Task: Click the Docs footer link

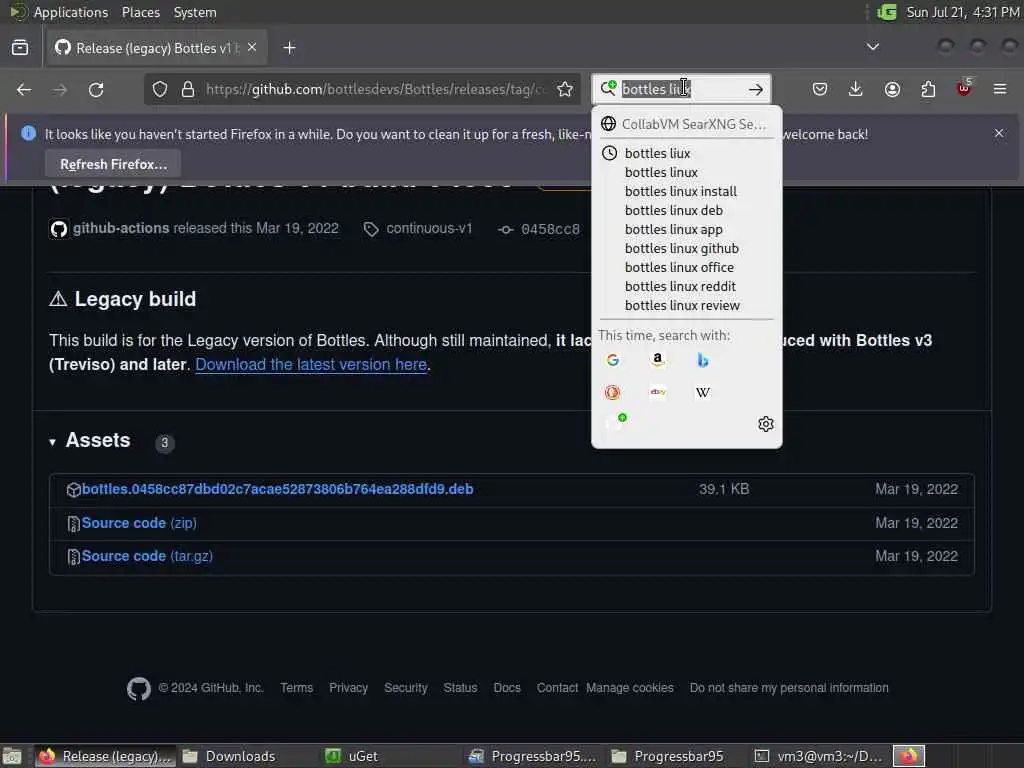Action: [507, 688]
